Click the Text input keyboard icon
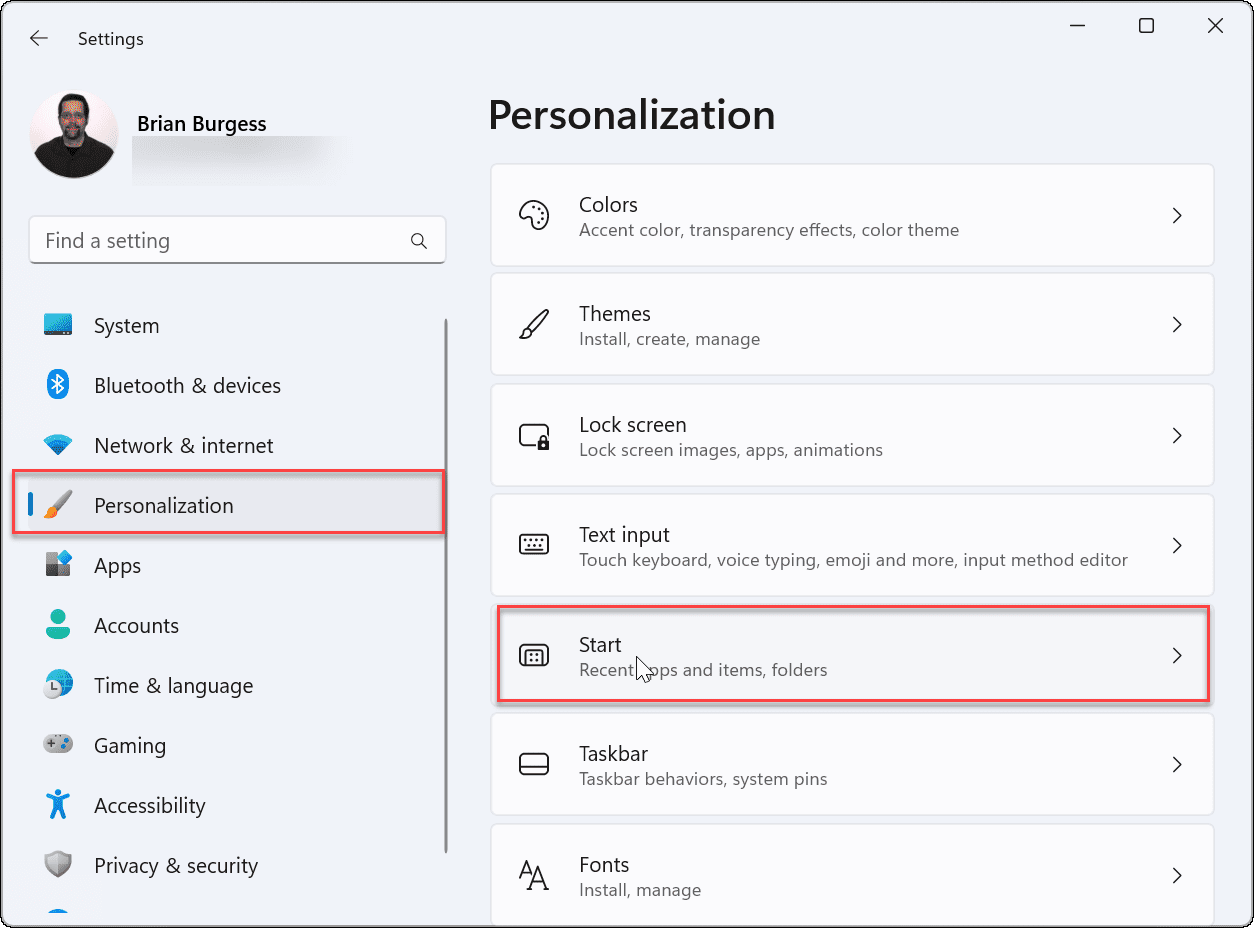The height and width of the screenshot is (928, 1254). pyautogui.click(x=534, y=545)
